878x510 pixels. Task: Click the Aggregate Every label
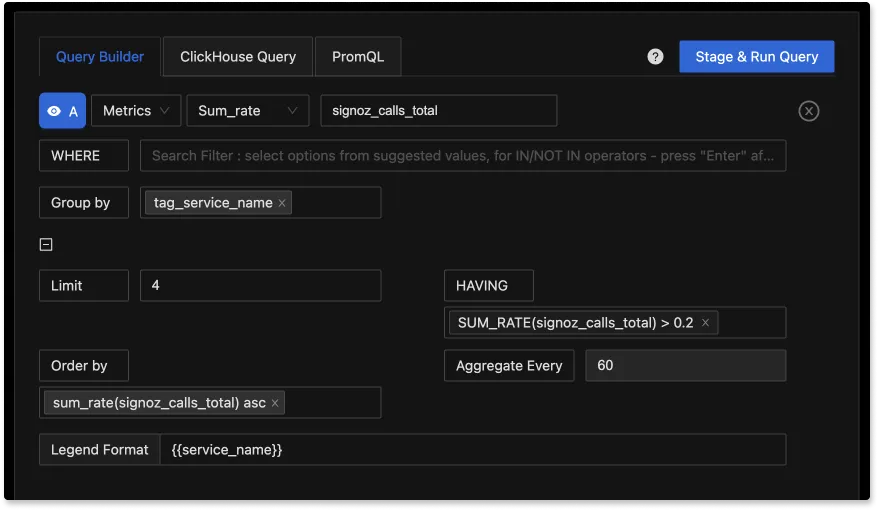pos(509,366)
